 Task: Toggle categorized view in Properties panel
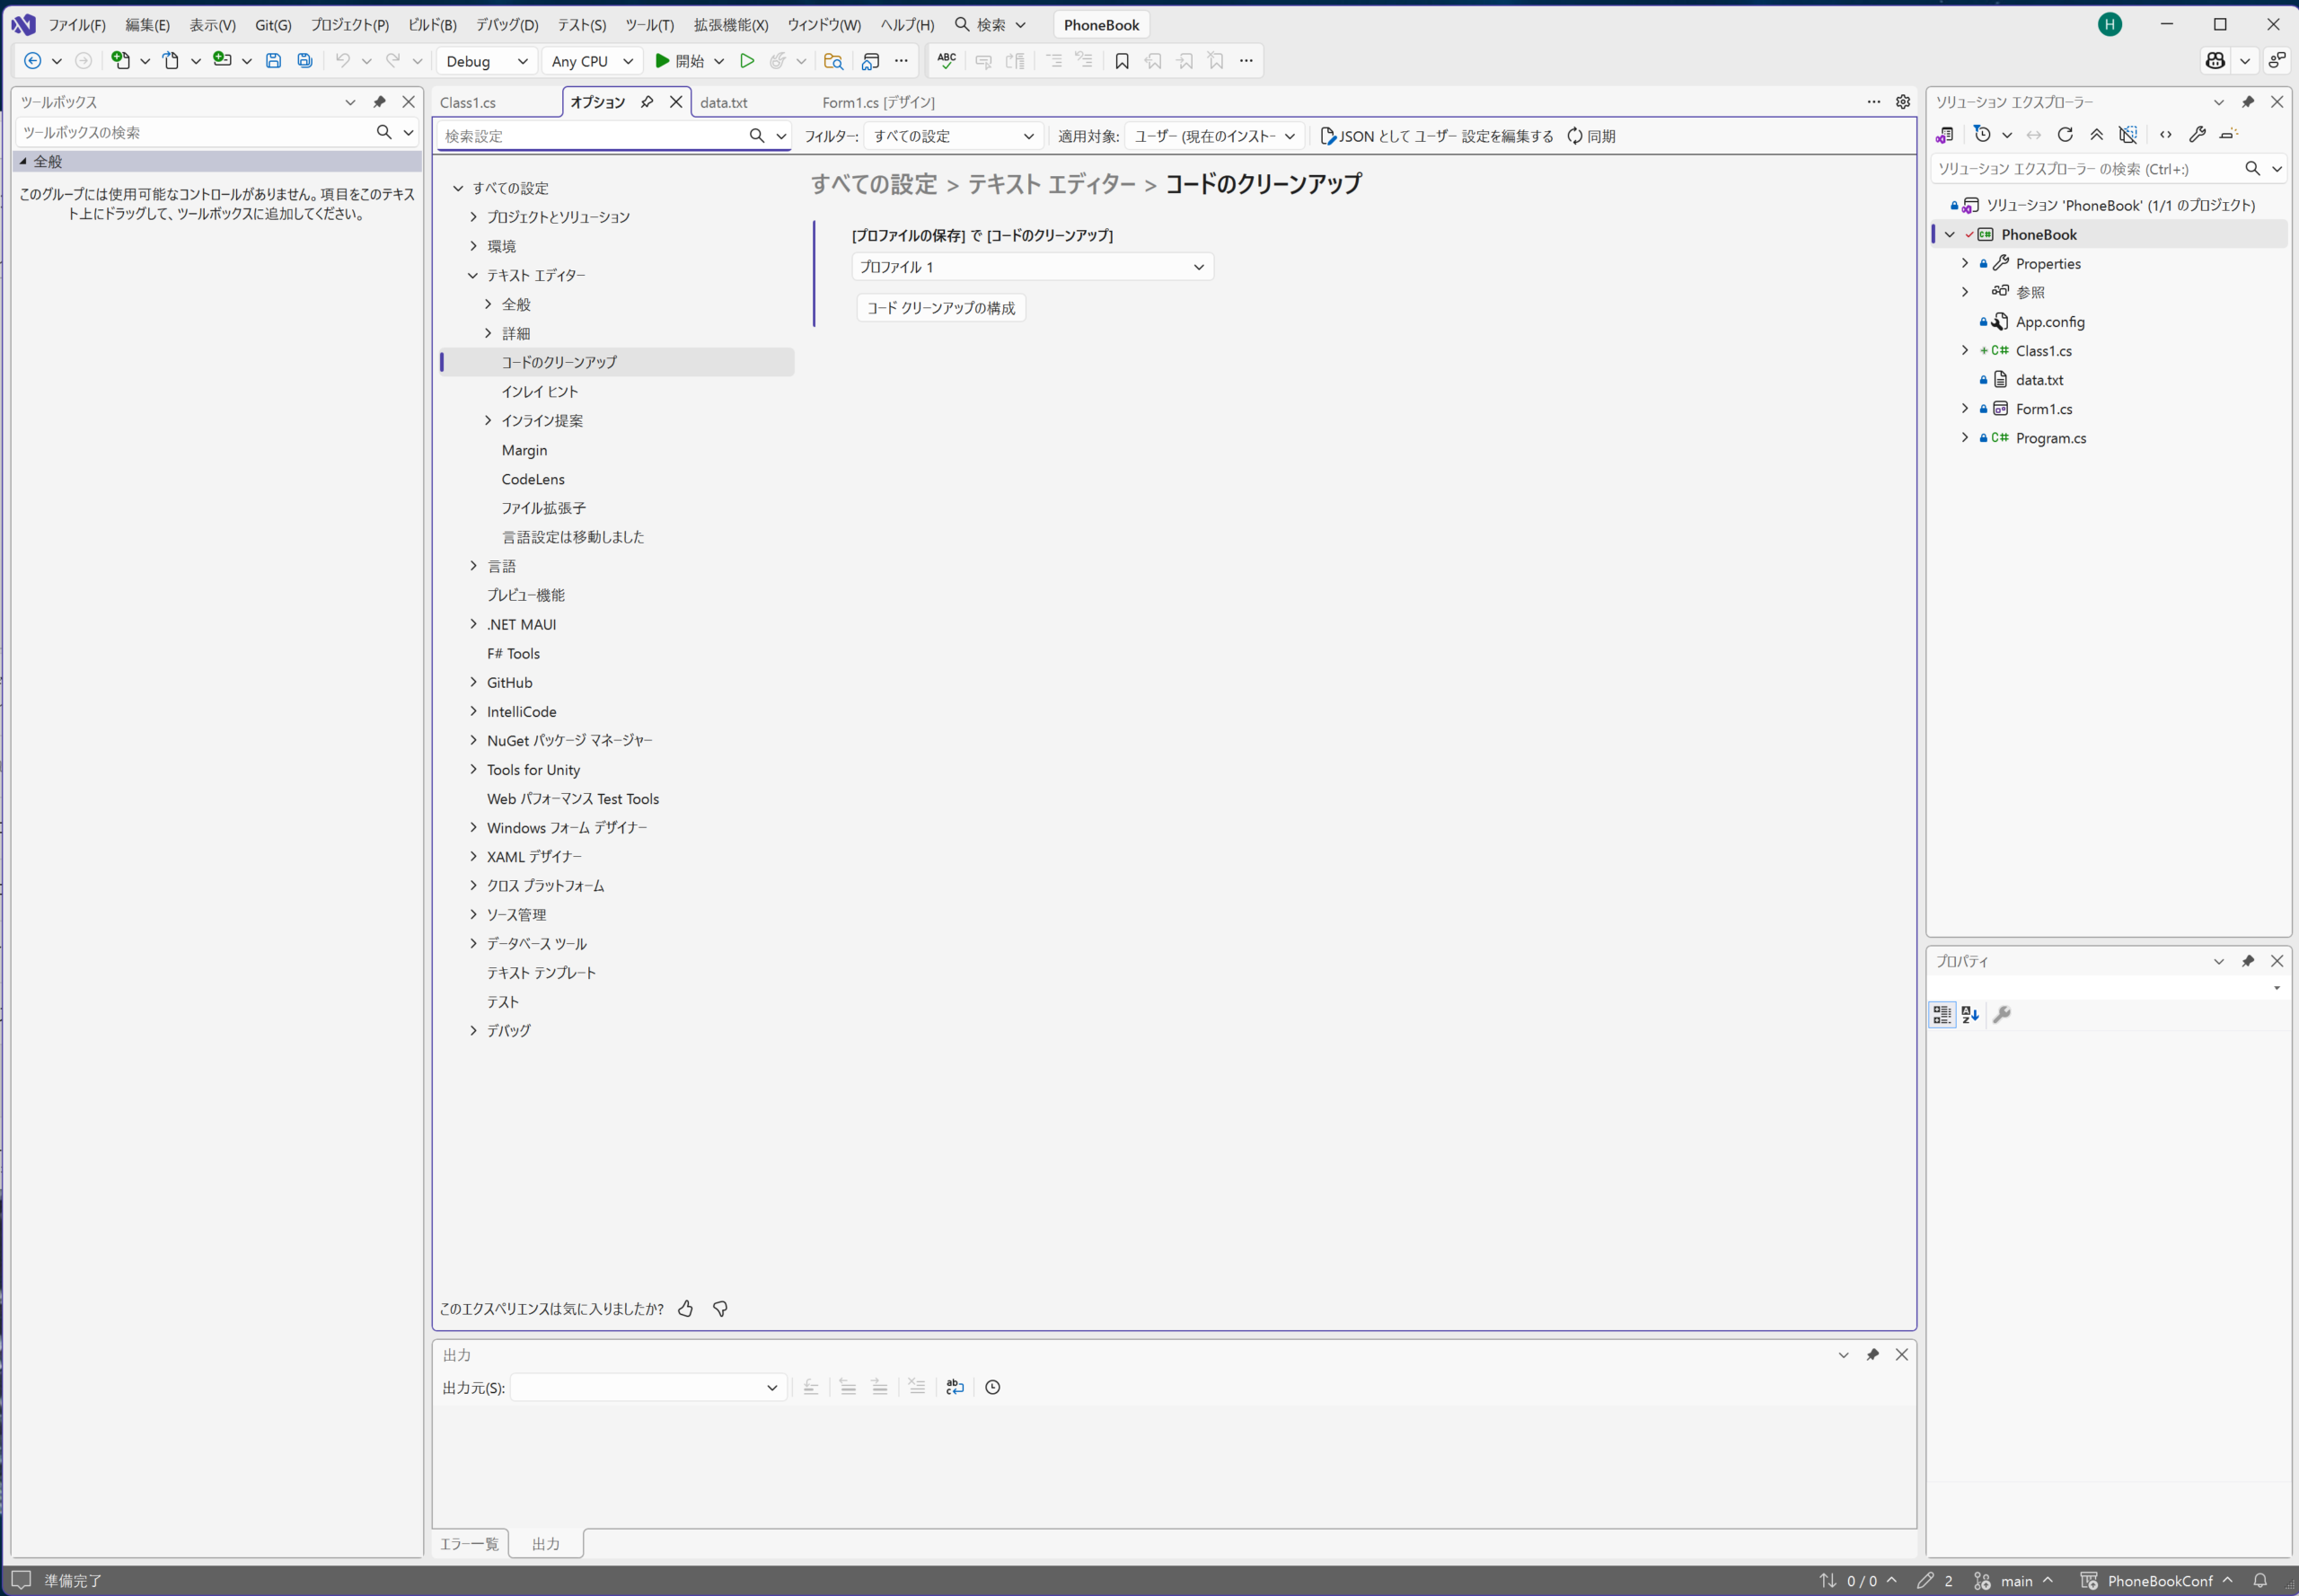(x=1942, y=1015)
